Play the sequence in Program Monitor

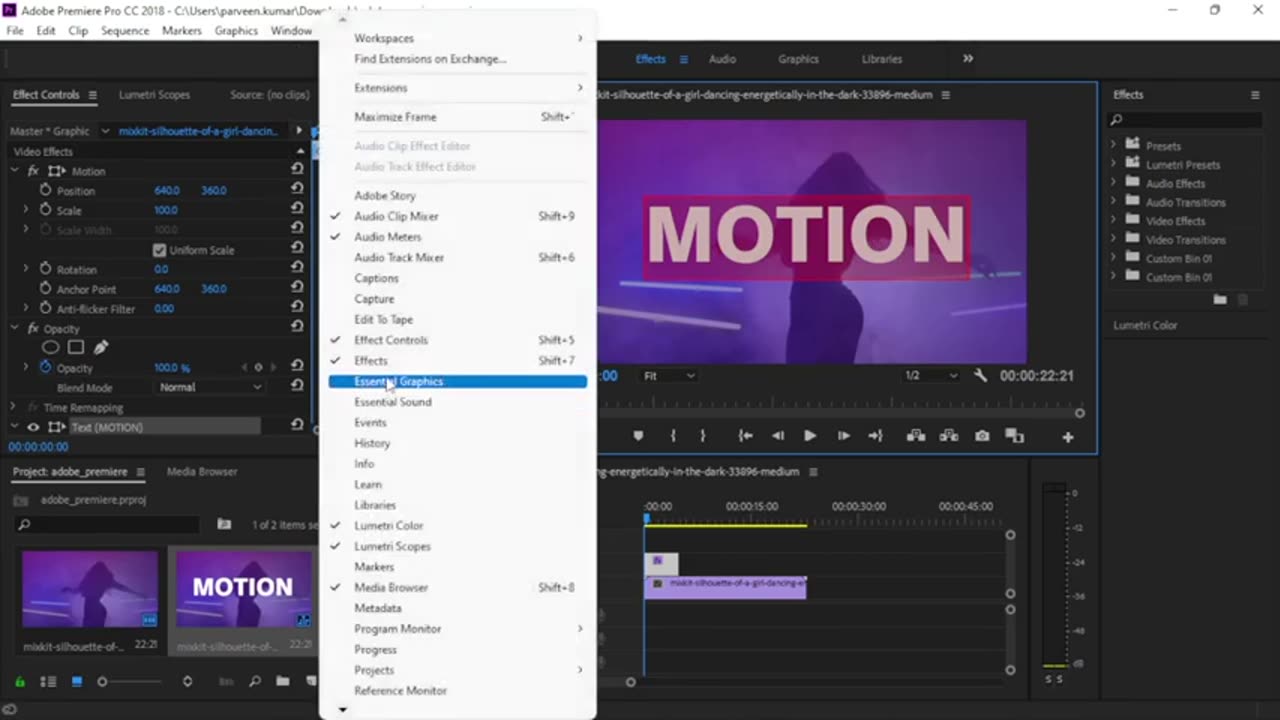[810, 436]
